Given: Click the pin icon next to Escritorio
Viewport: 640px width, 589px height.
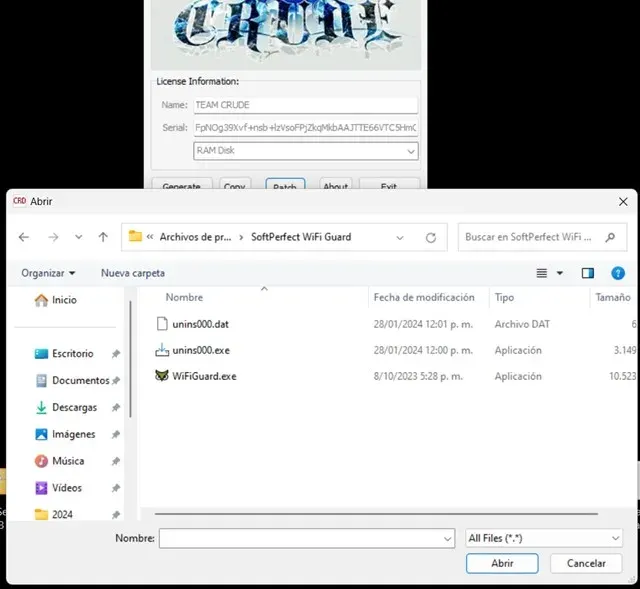Looking at the screenshot, I should [x=116, y=353].
